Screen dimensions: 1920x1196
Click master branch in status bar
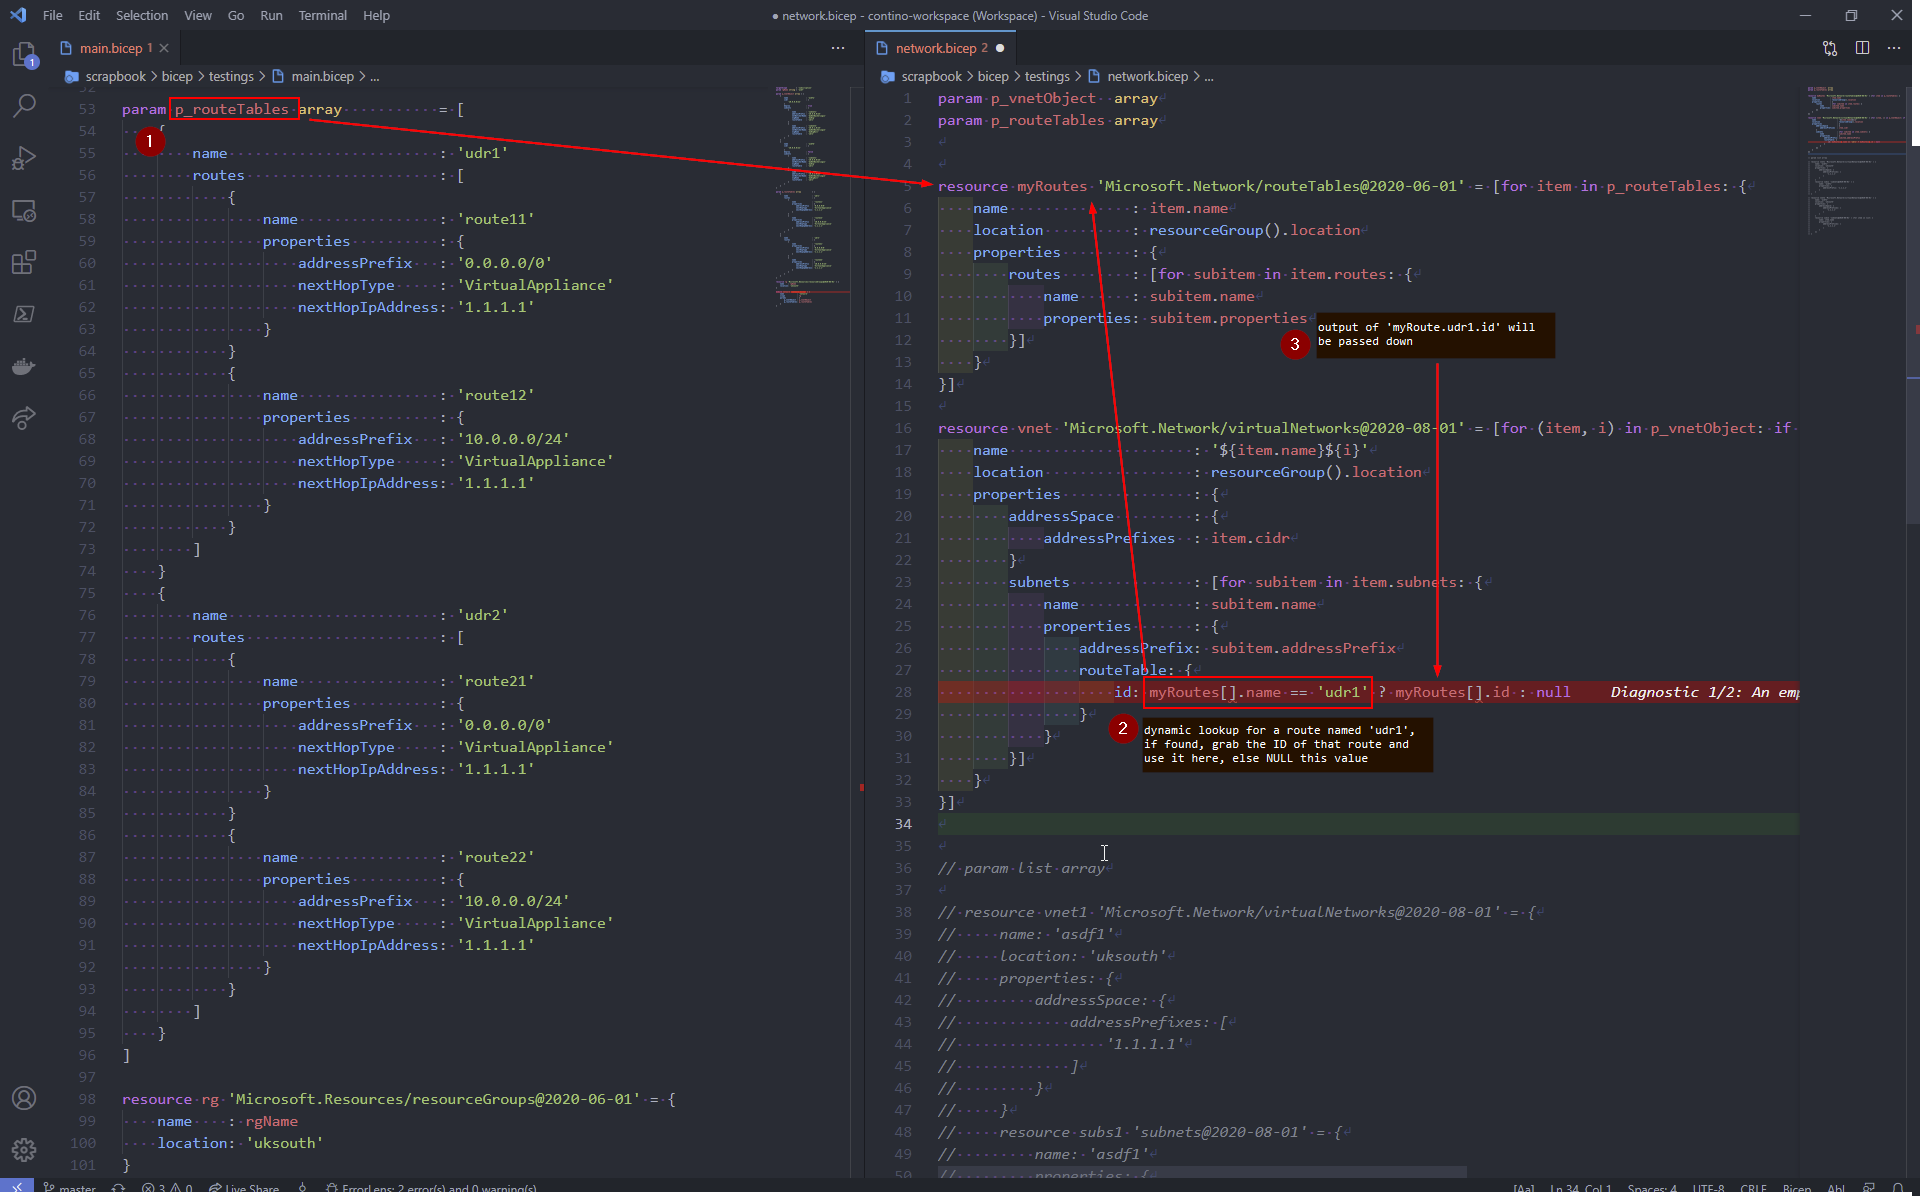(x=70, y=1188)
